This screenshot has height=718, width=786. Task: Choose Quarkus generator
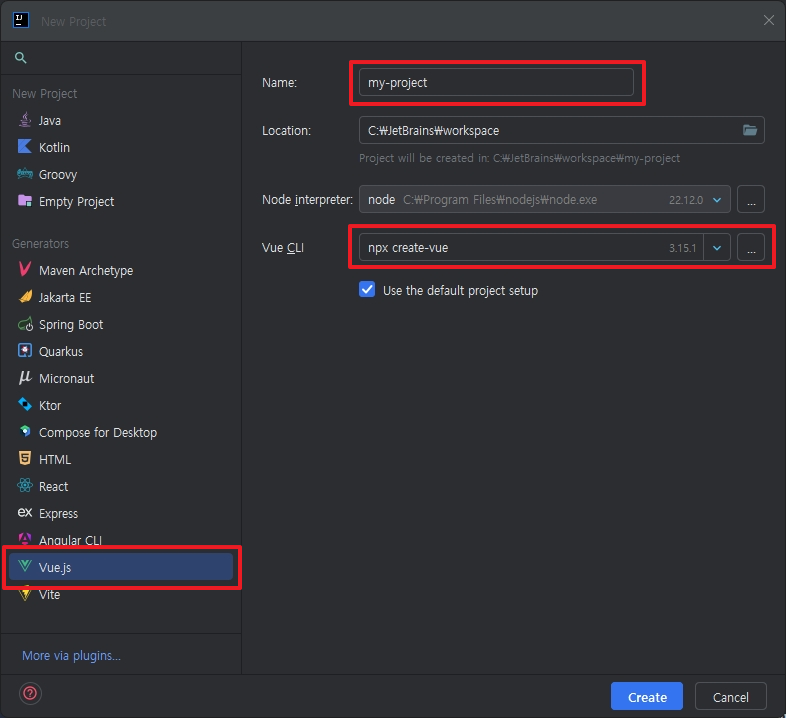pyautogui.click(x=121, y=352)
